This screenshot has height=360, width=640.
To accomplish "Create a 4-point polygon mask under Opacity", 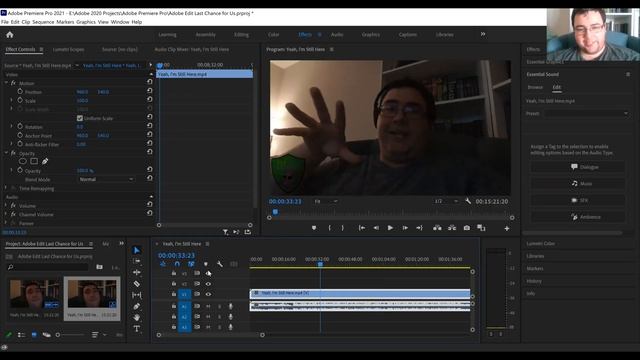I will click(34, 161).
